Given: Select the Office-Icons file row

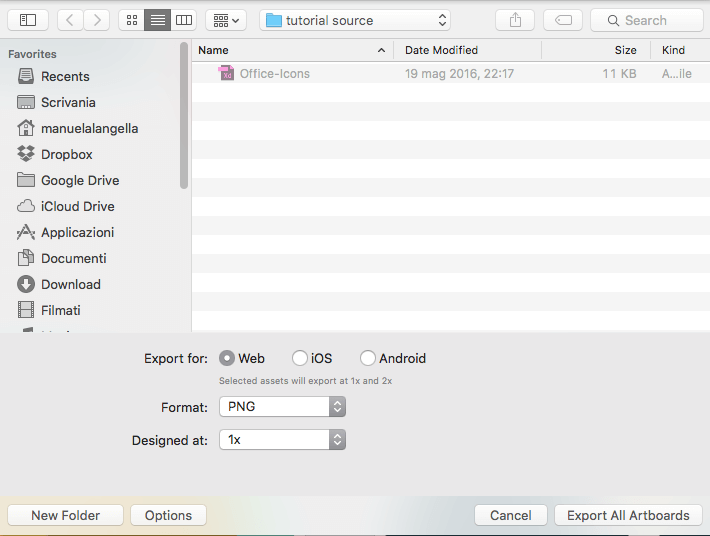Looking at the screenshot, I should tap(451, 73).
